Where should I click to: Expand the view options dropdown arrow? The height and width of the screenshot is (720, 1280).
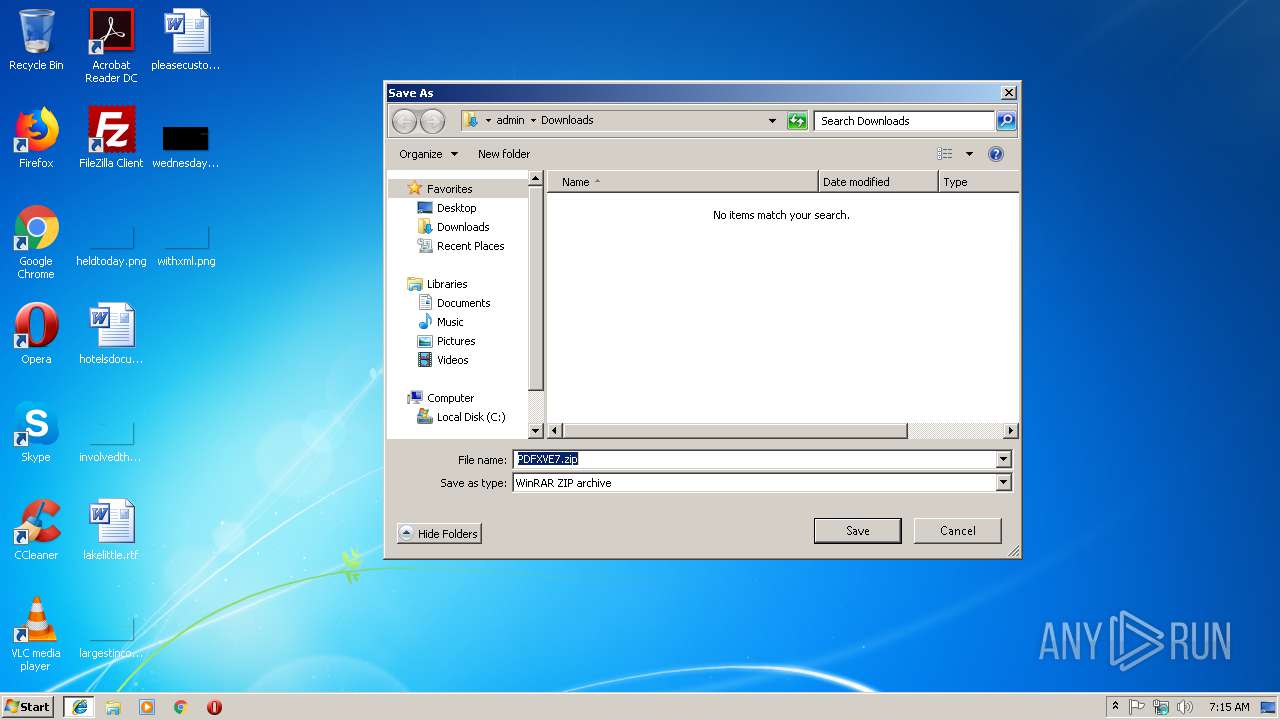click(x=969, y=154)
